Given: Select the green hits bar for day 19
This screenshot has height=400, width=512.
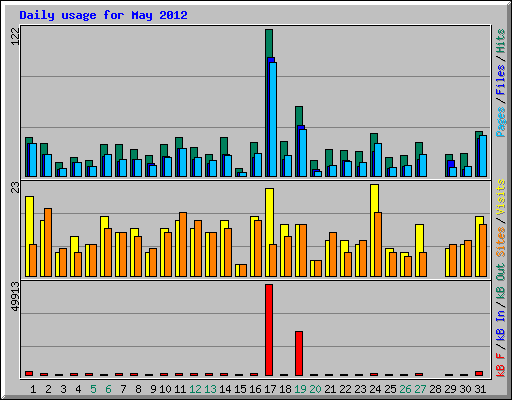Looking at the screenshot, I should [x=299, y=116].
